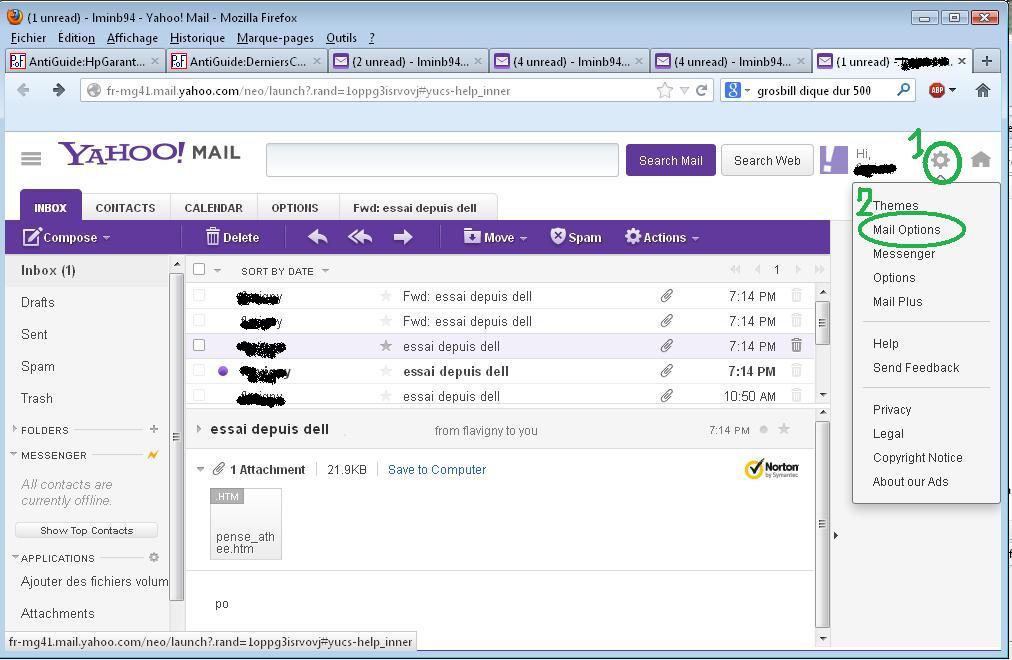Viewport: 1012px width, 660px height.
Task: Expand the essai depuis dell message header
Action: click(199, 429)
